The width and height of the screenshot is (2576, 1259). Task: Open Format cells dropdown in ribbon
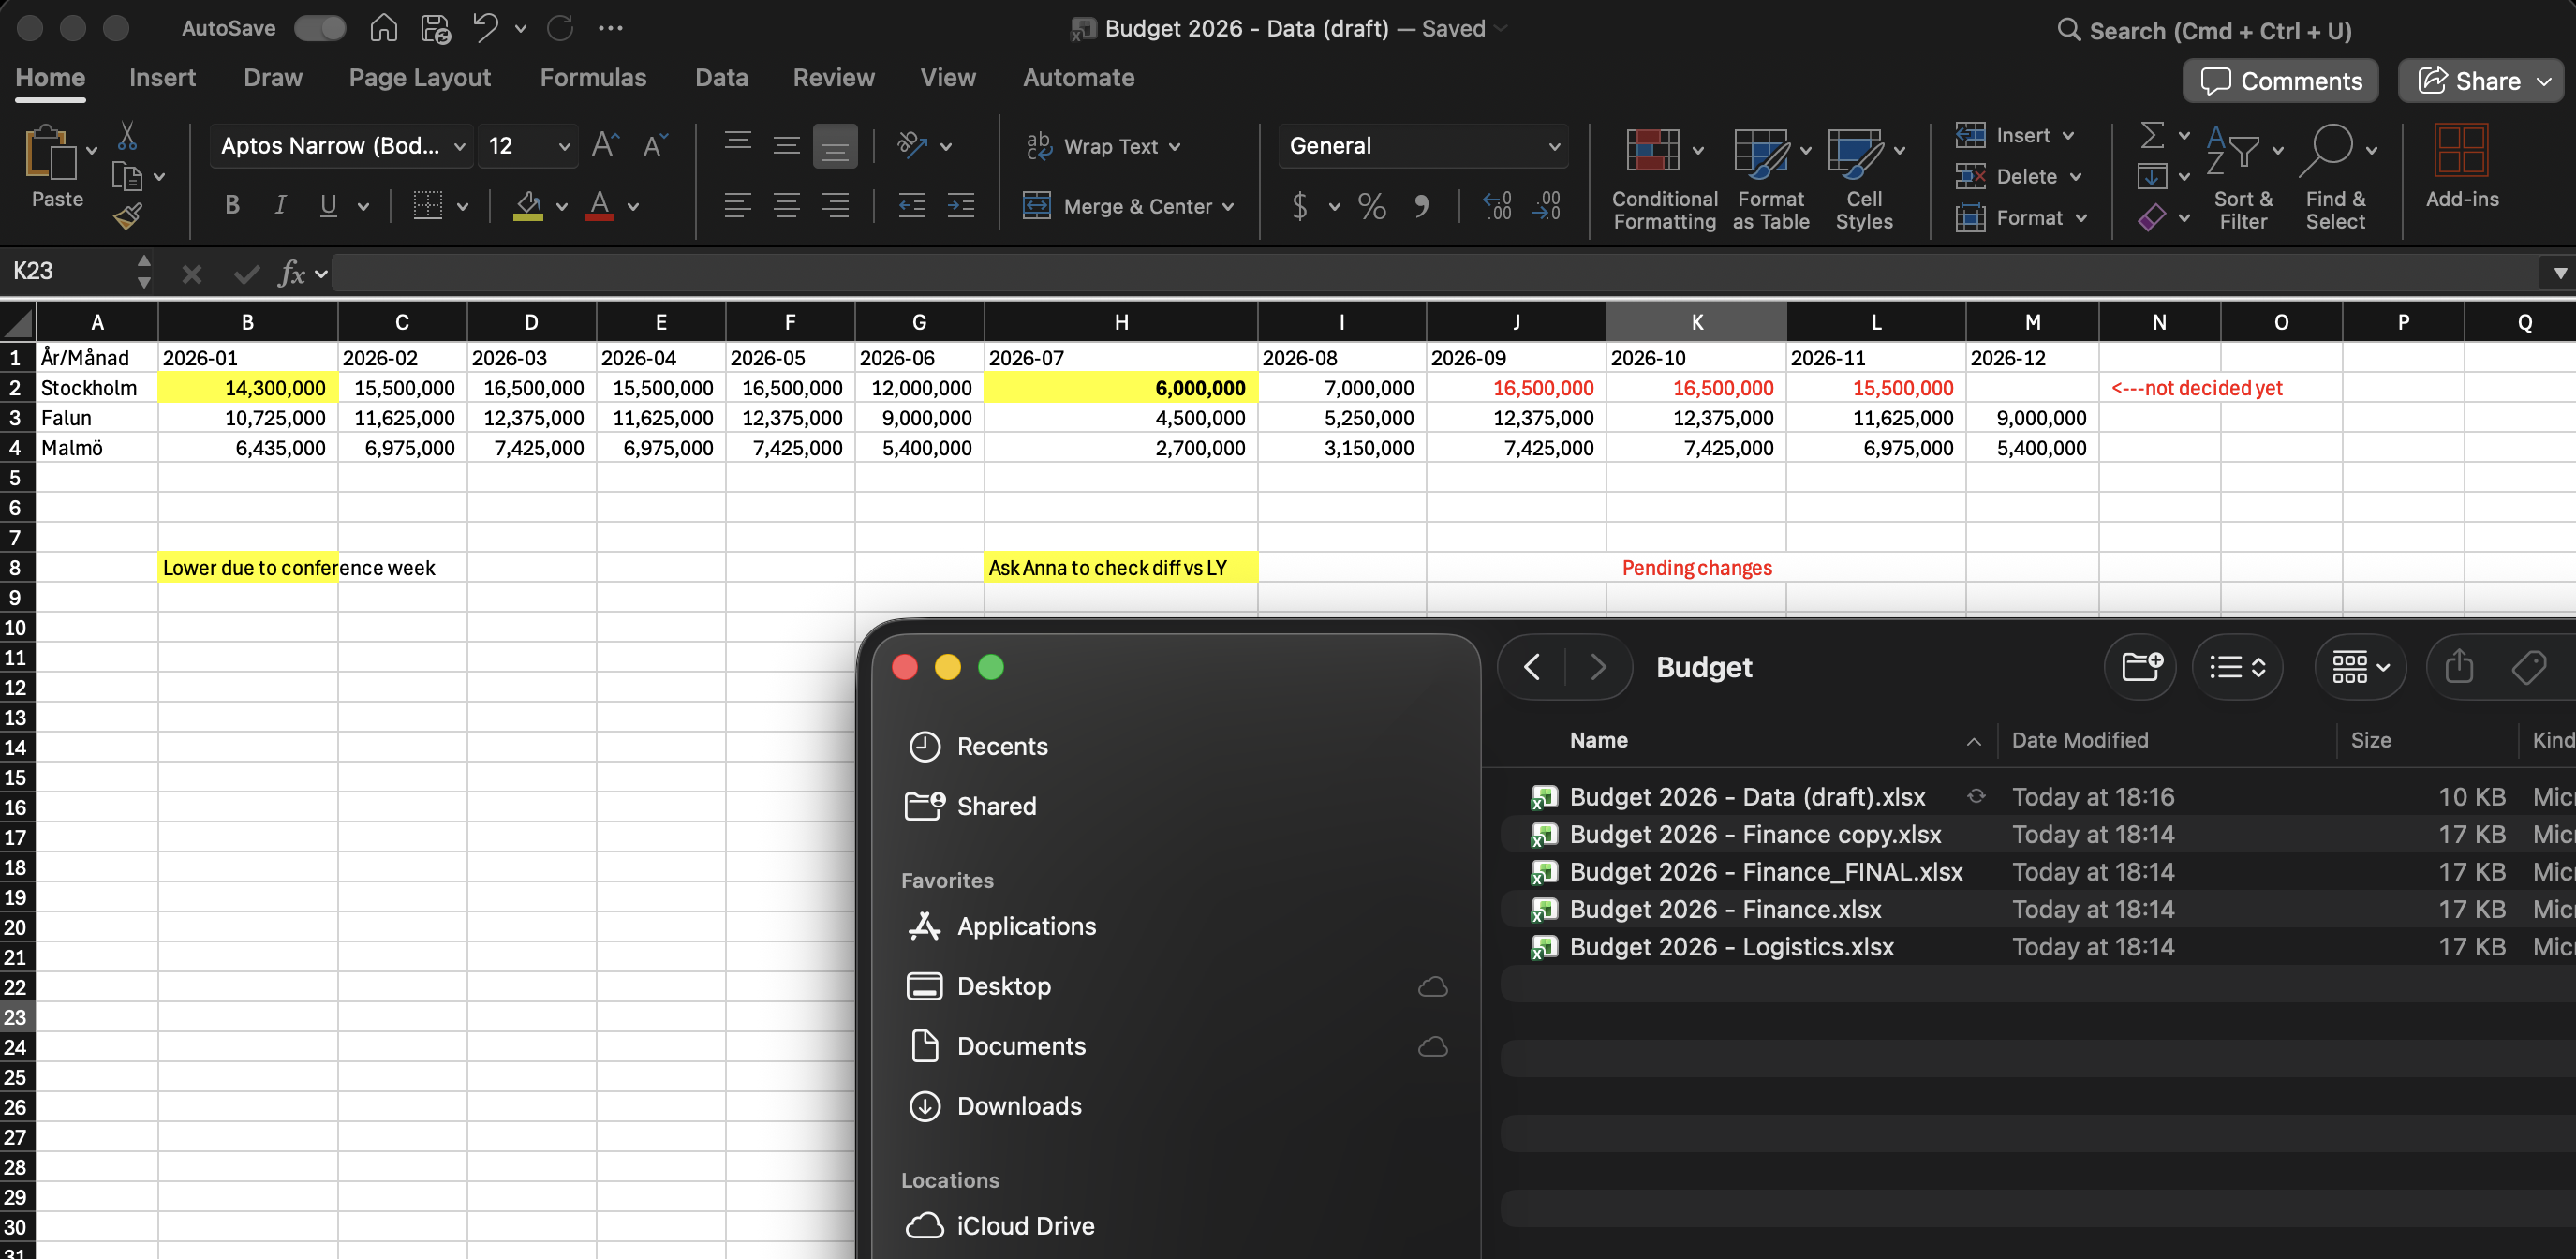[2023, 217]
